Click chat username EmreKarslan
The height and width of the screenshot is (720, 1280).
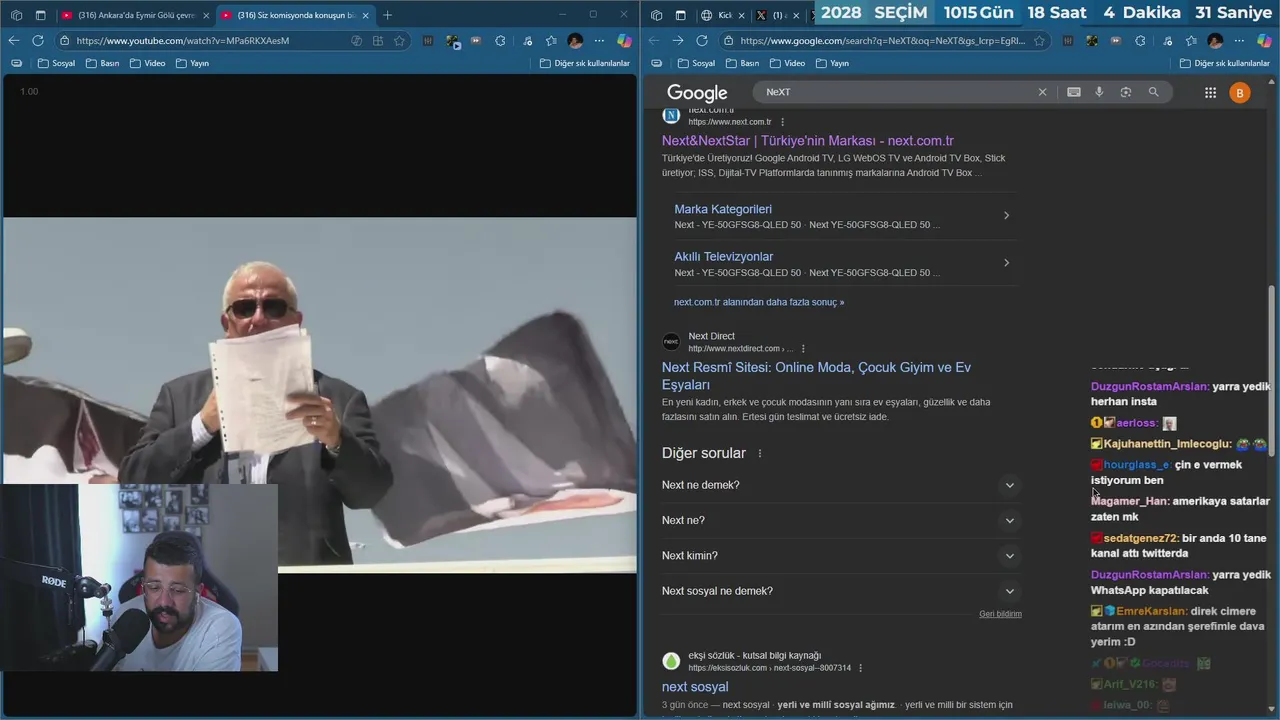coord(1152,611)
